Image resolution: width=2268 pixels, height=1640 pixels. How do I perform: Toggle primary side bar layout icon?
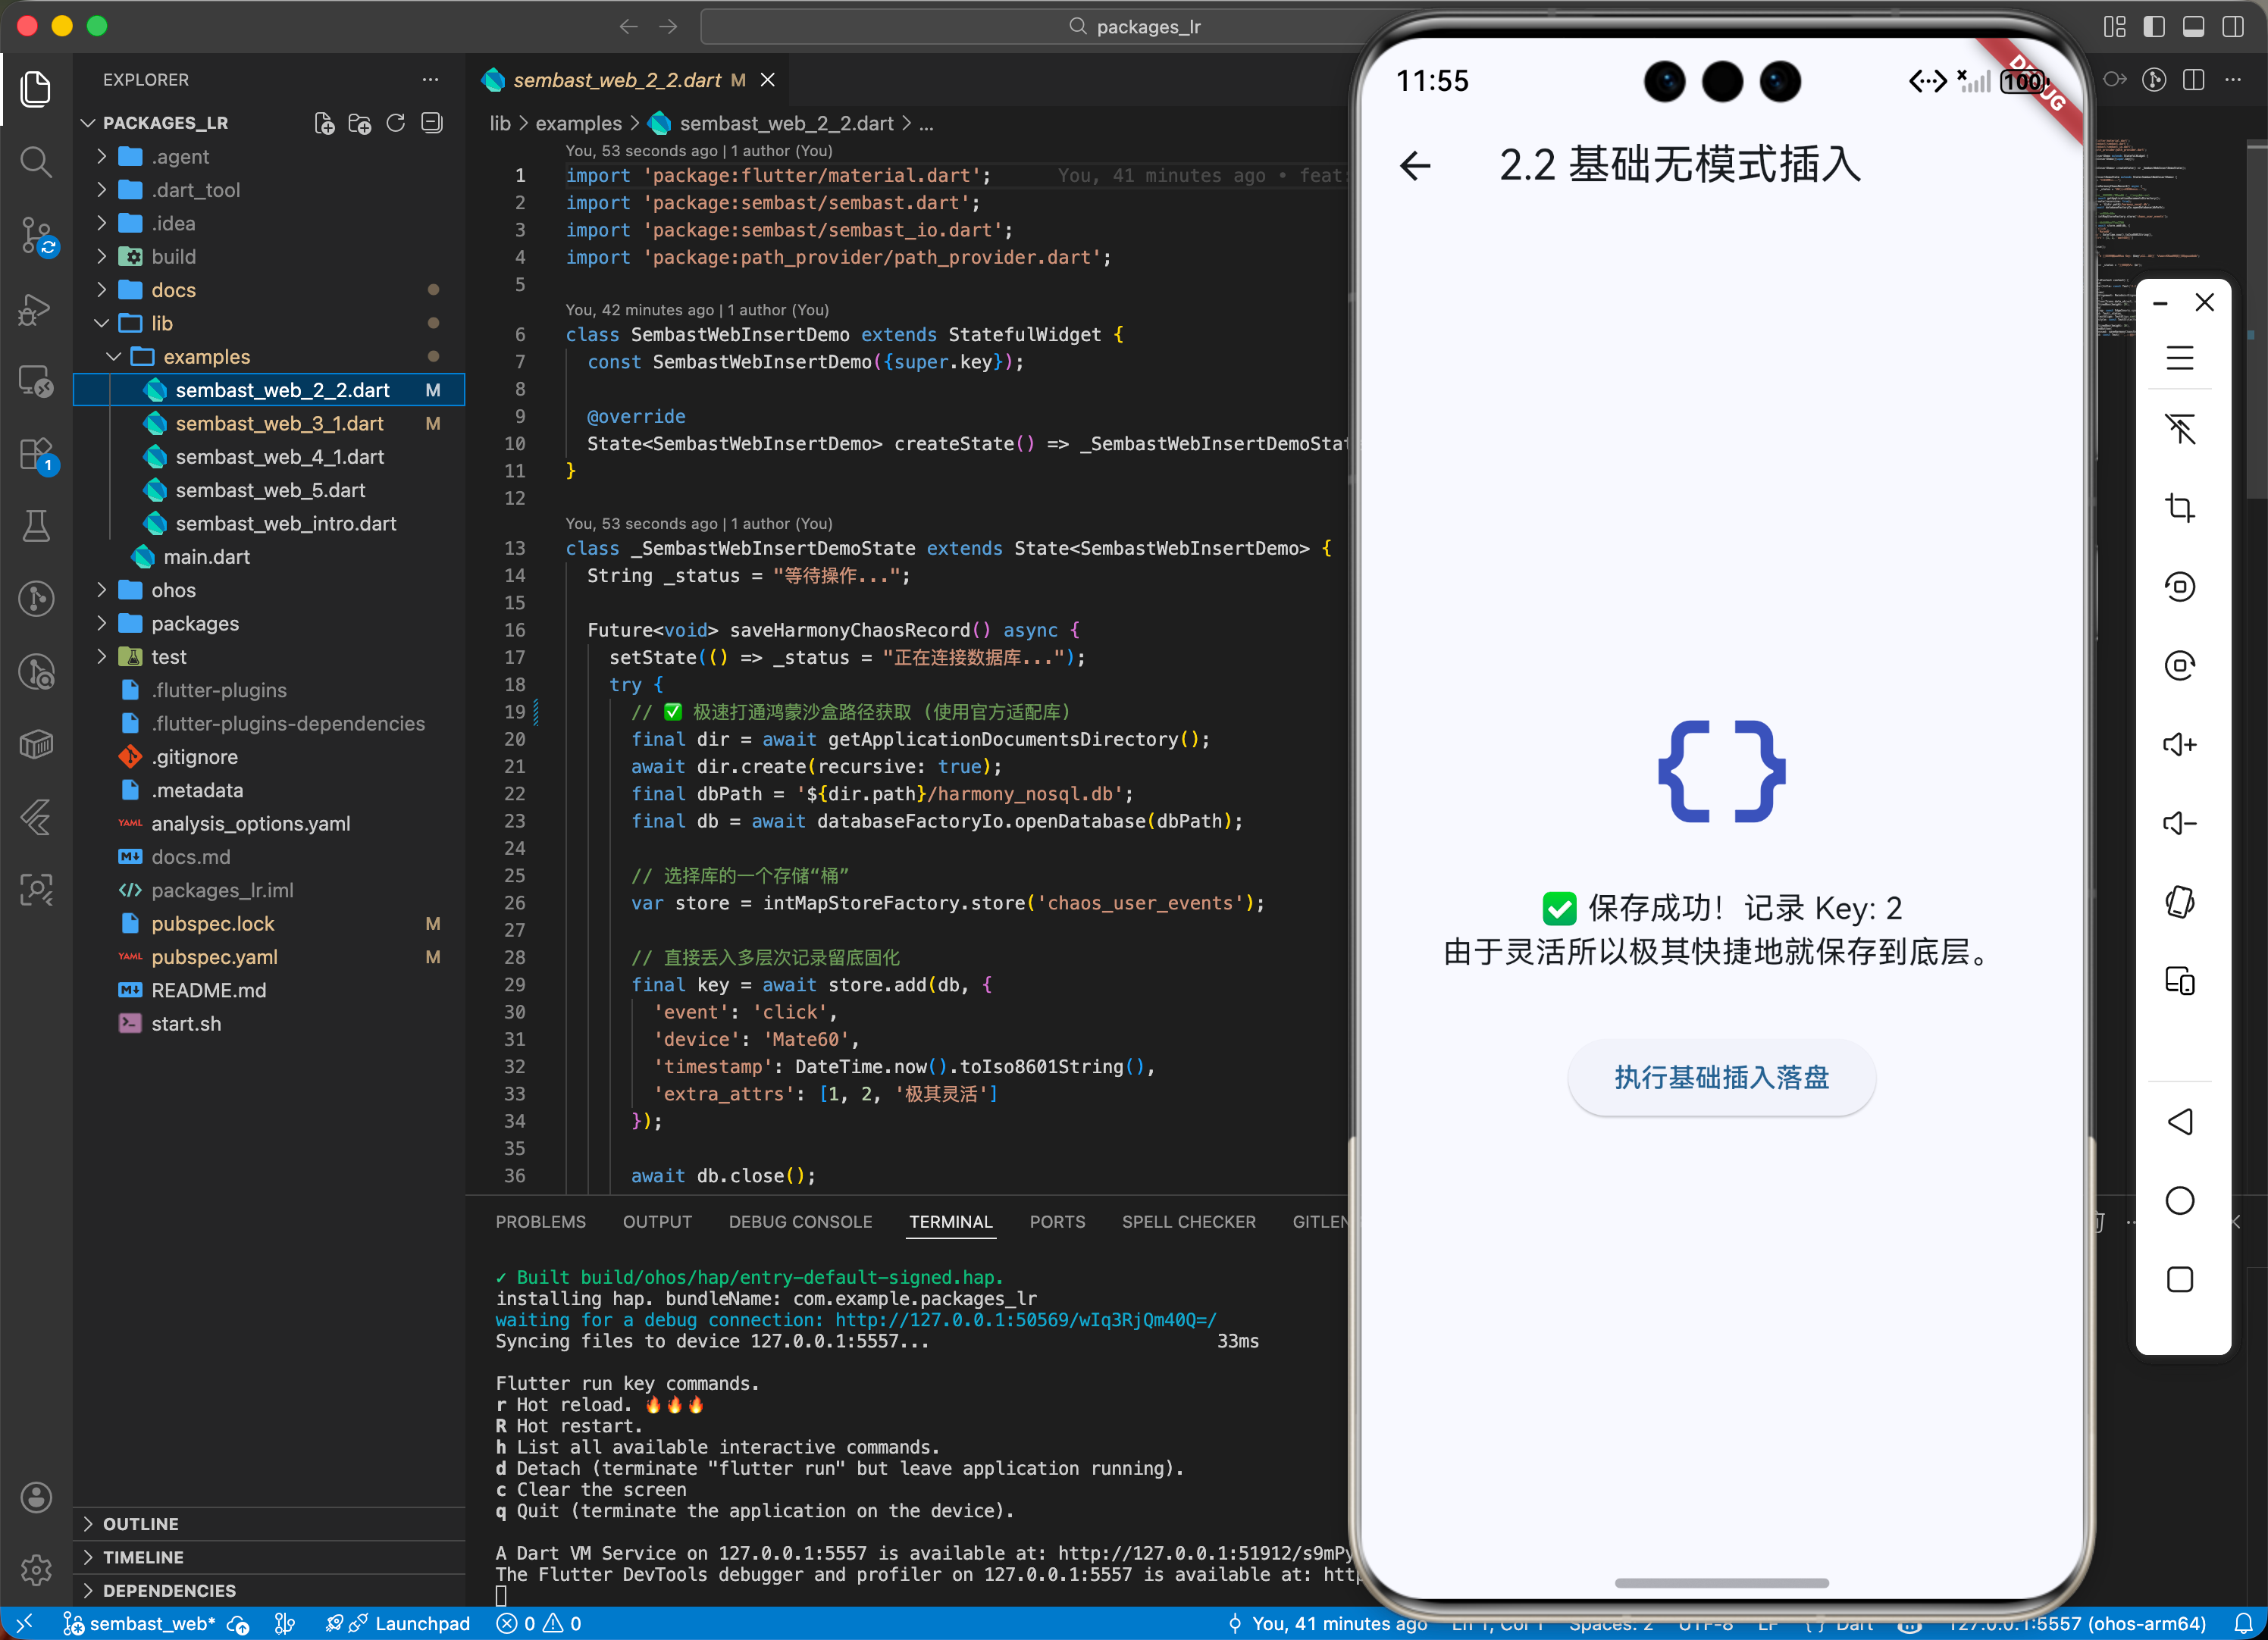(x=2154, y=27)
